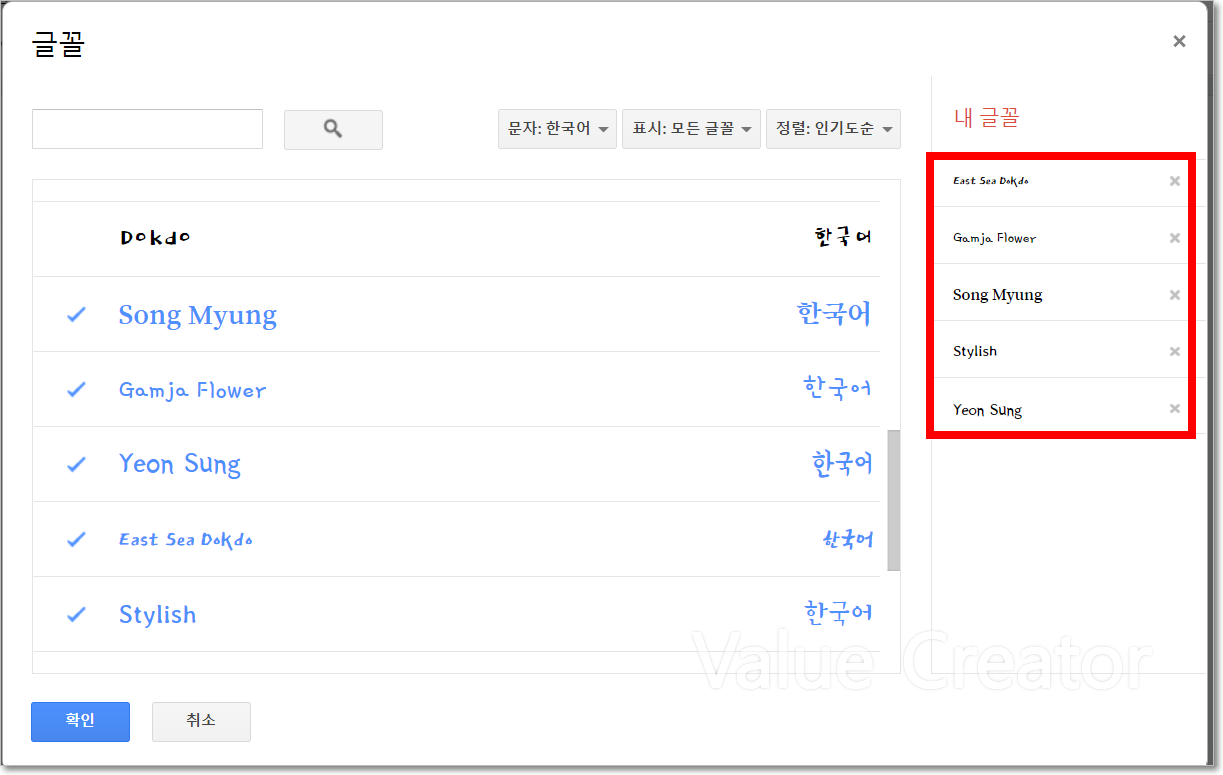The image size is (1223, 775).
Task: Click 한국어 sample in Stylish row
Action: (838, 612)
